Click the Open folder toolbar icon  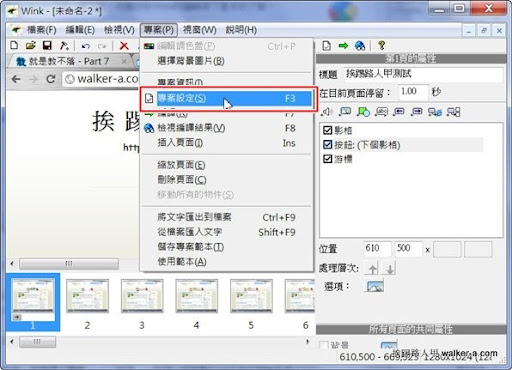tap(31, 45)
